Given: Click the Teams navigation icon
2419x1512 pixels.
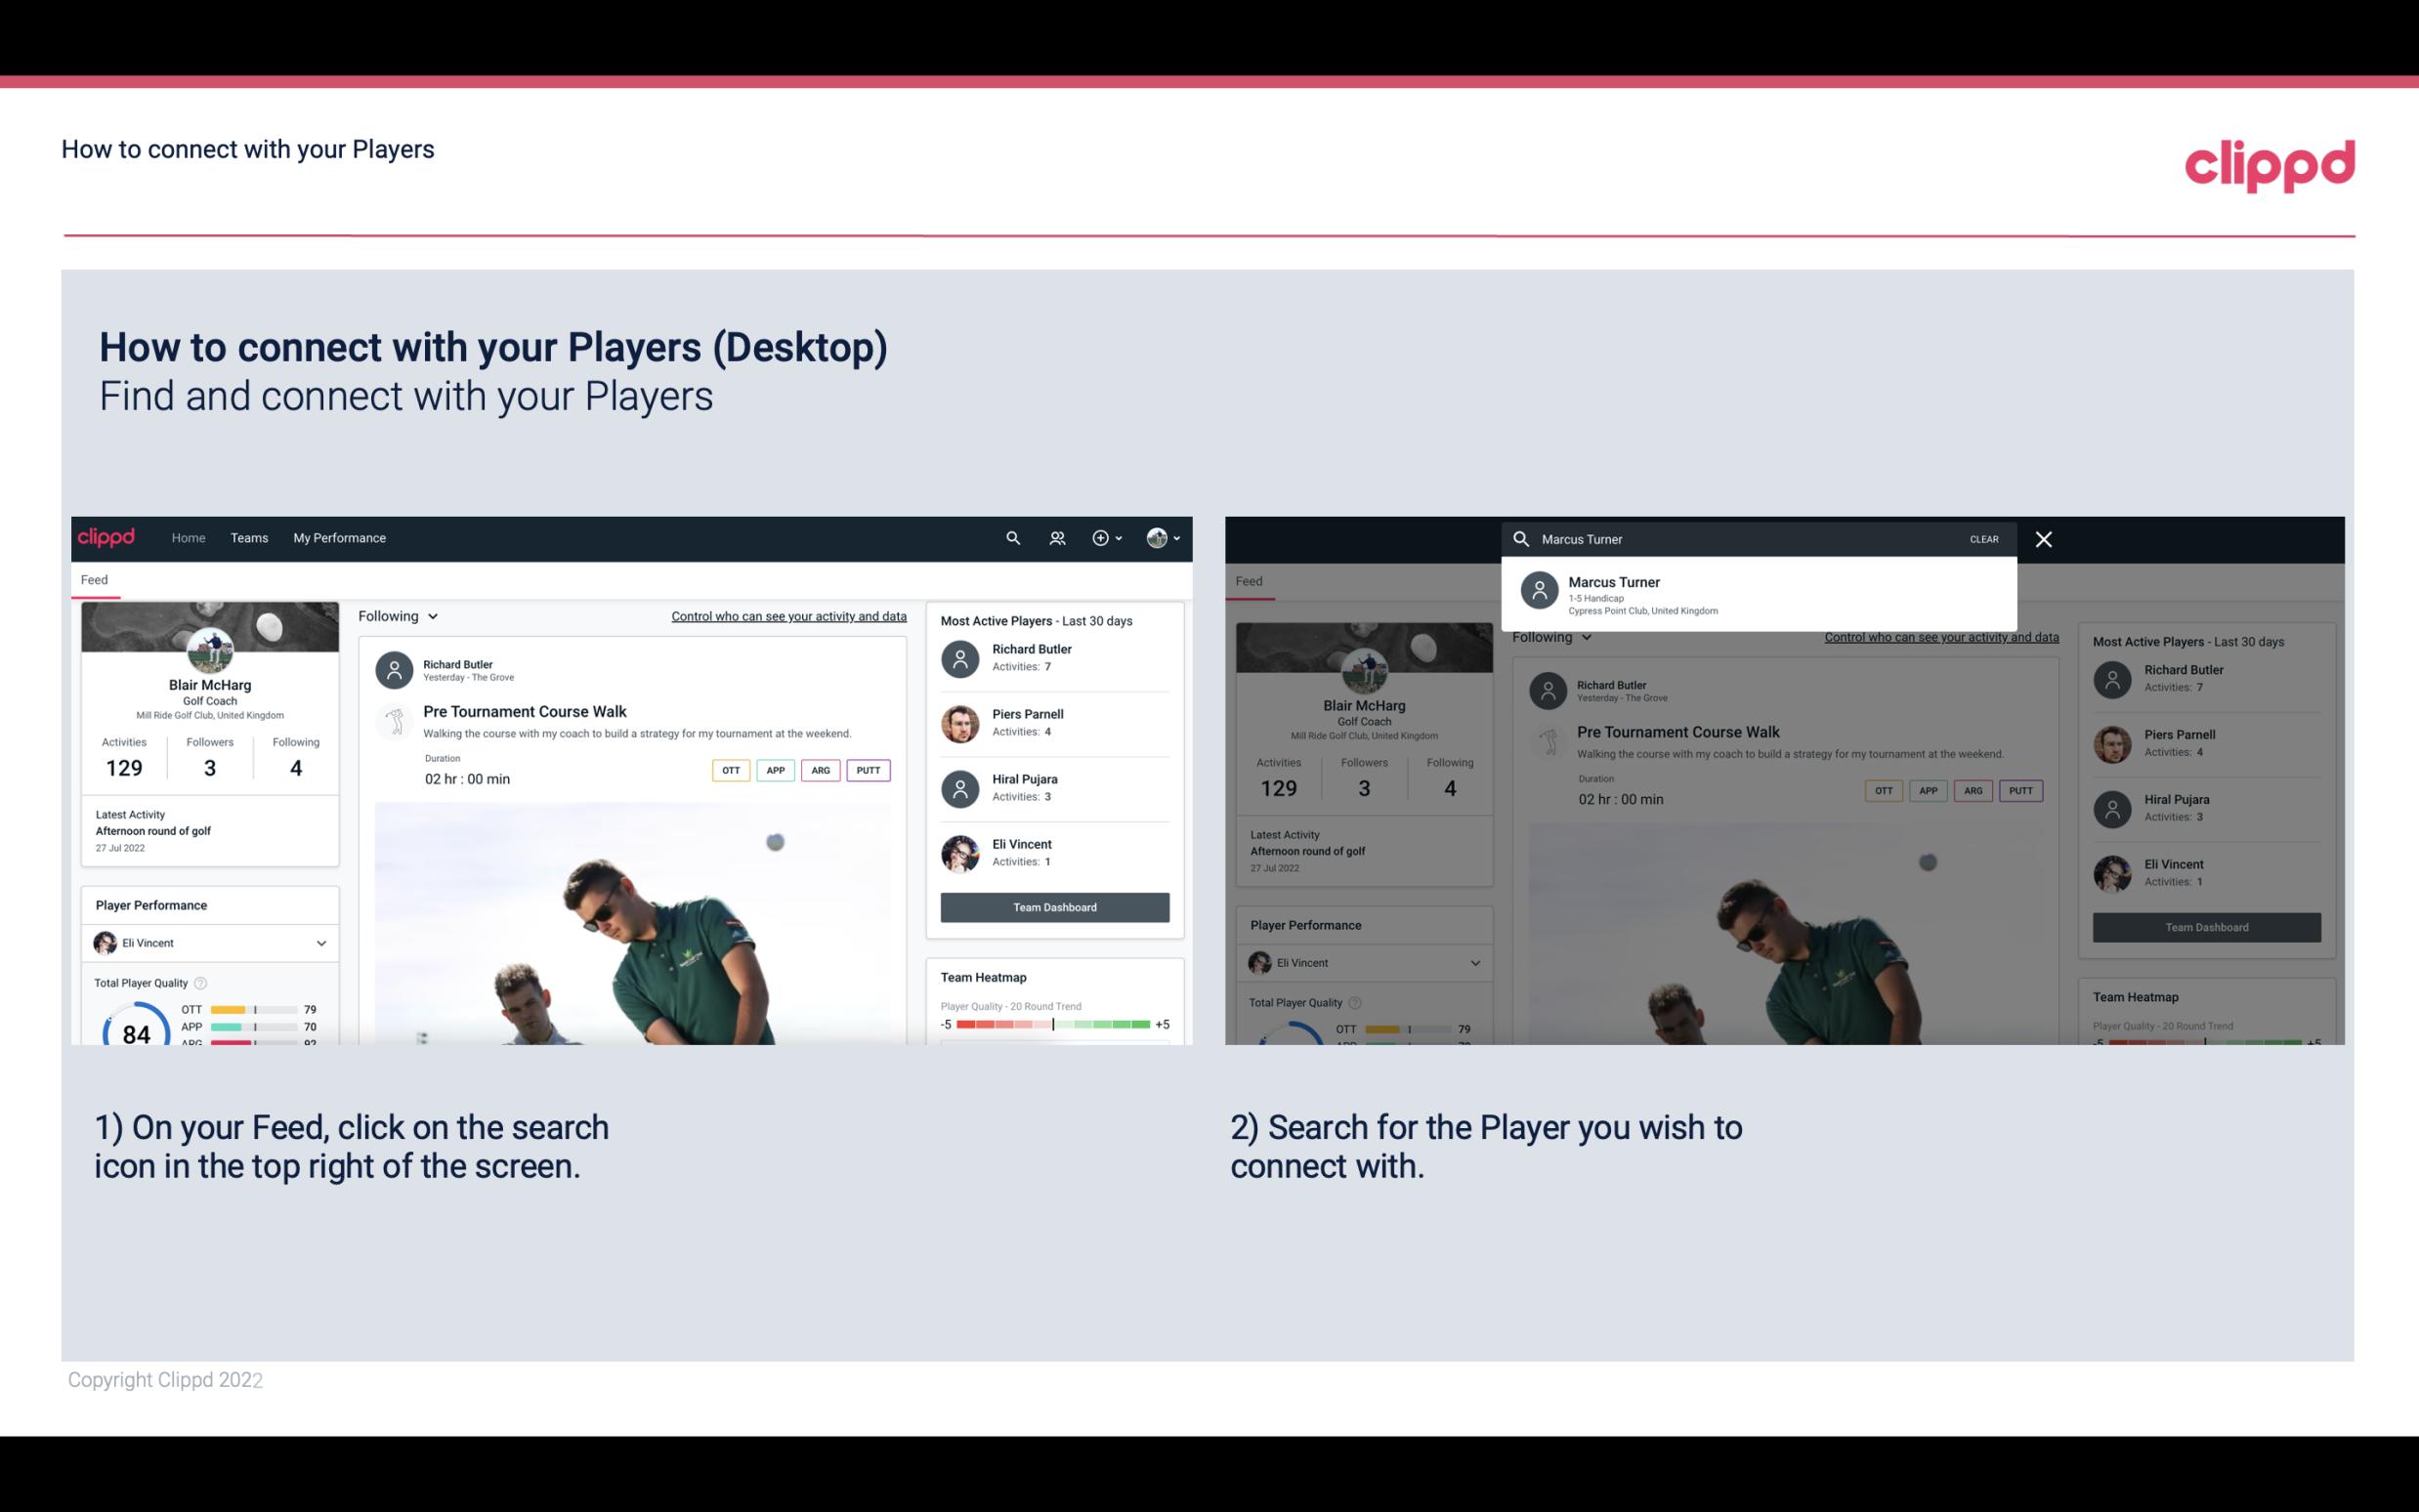Looking at the screenshot, I should pyautogui.click(x=247, y=536).
